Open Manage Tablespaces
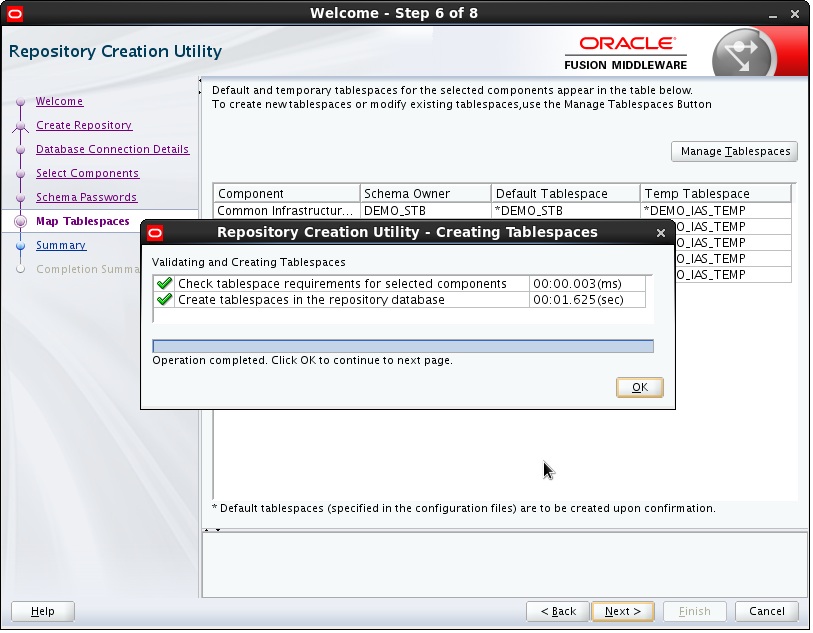 click(735, 152)
